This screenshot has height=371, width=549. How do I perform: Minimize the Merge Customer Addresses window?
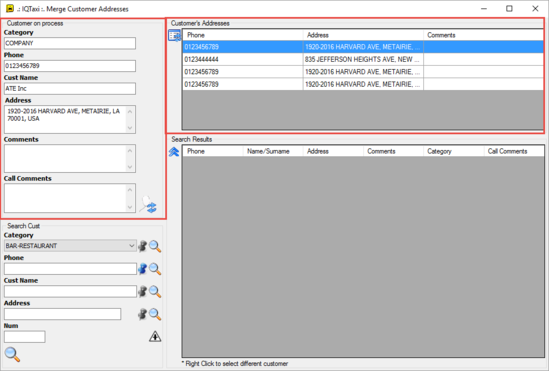click(x=484, y=8)
